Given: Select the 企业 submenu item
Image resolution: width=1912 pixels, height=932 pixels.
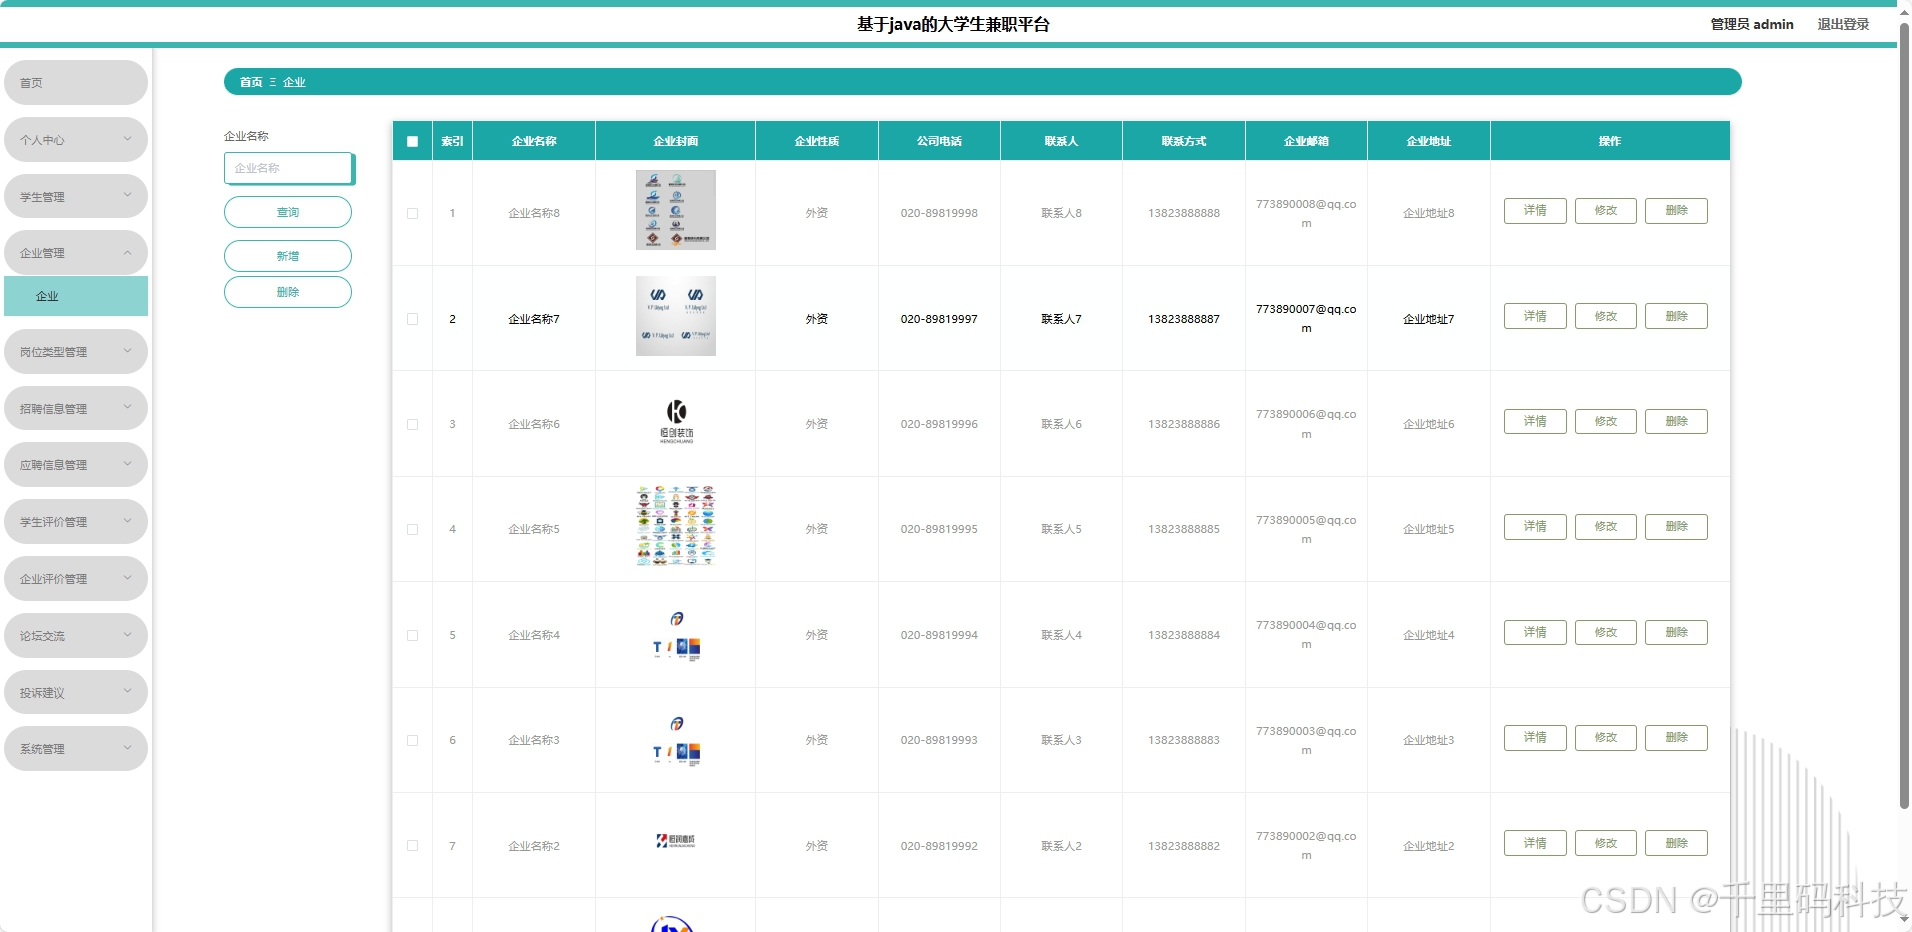Looking at the screenshot, I should pos(76,296).
